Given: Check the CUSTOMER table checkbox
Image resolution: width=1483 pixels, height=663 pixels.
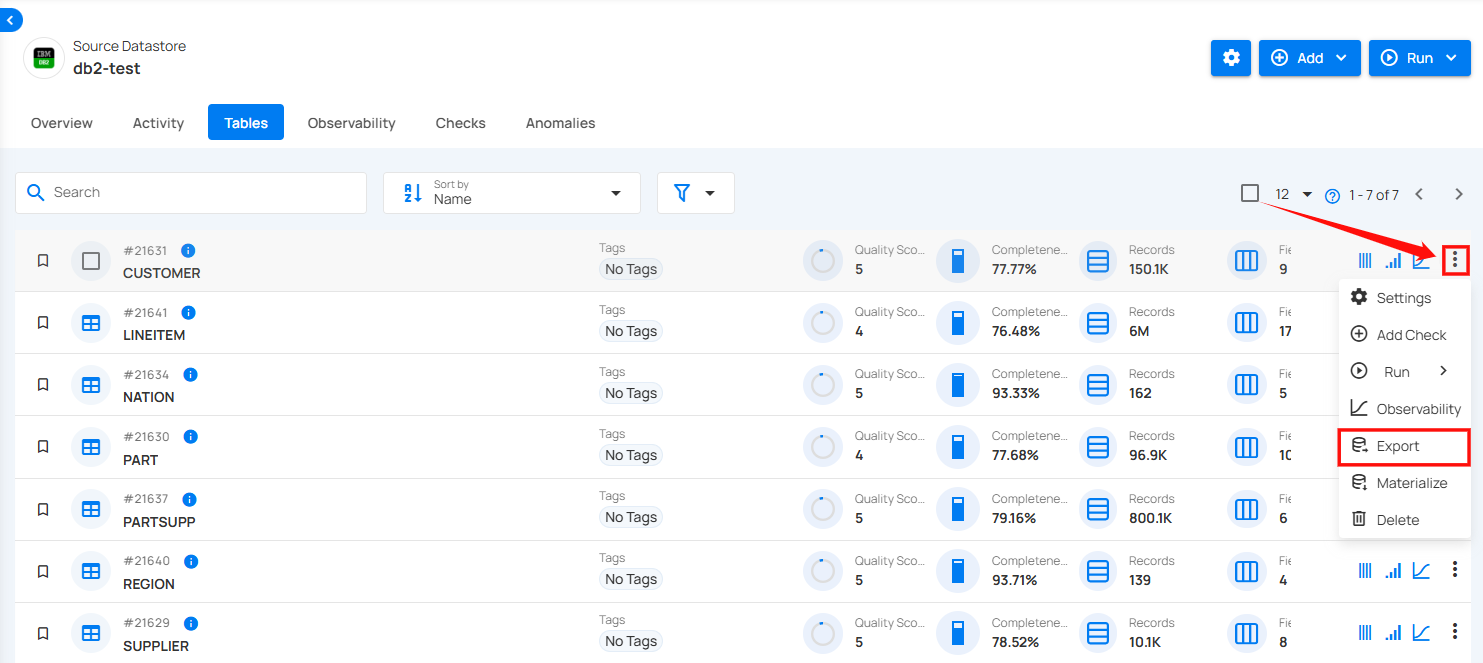Looking at the screenshot, I should click(91, 261).
